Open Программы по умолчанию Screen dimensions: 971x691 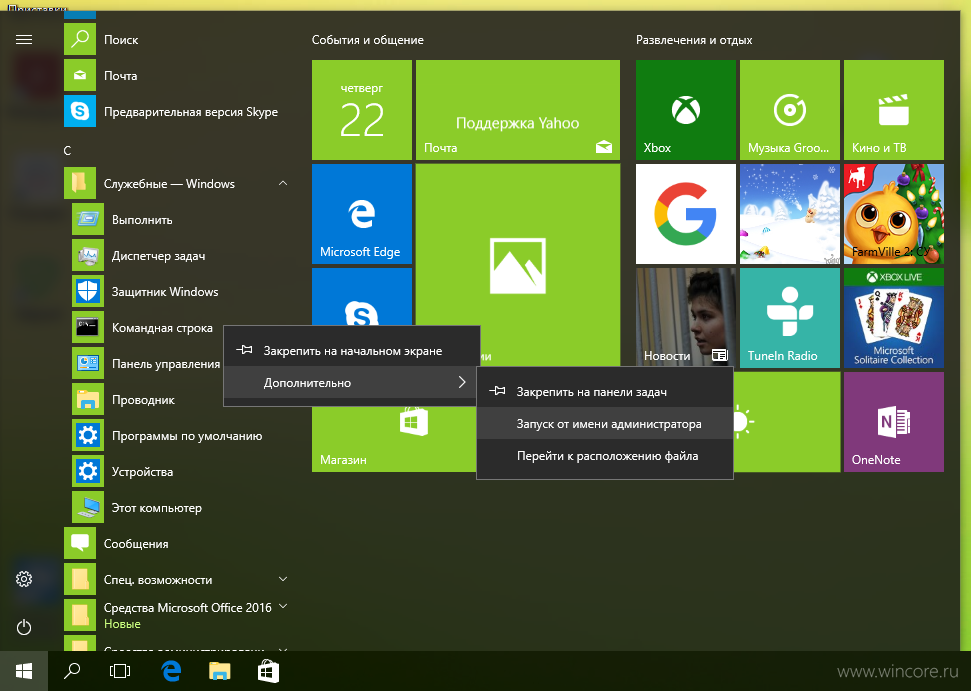(180, 435)
